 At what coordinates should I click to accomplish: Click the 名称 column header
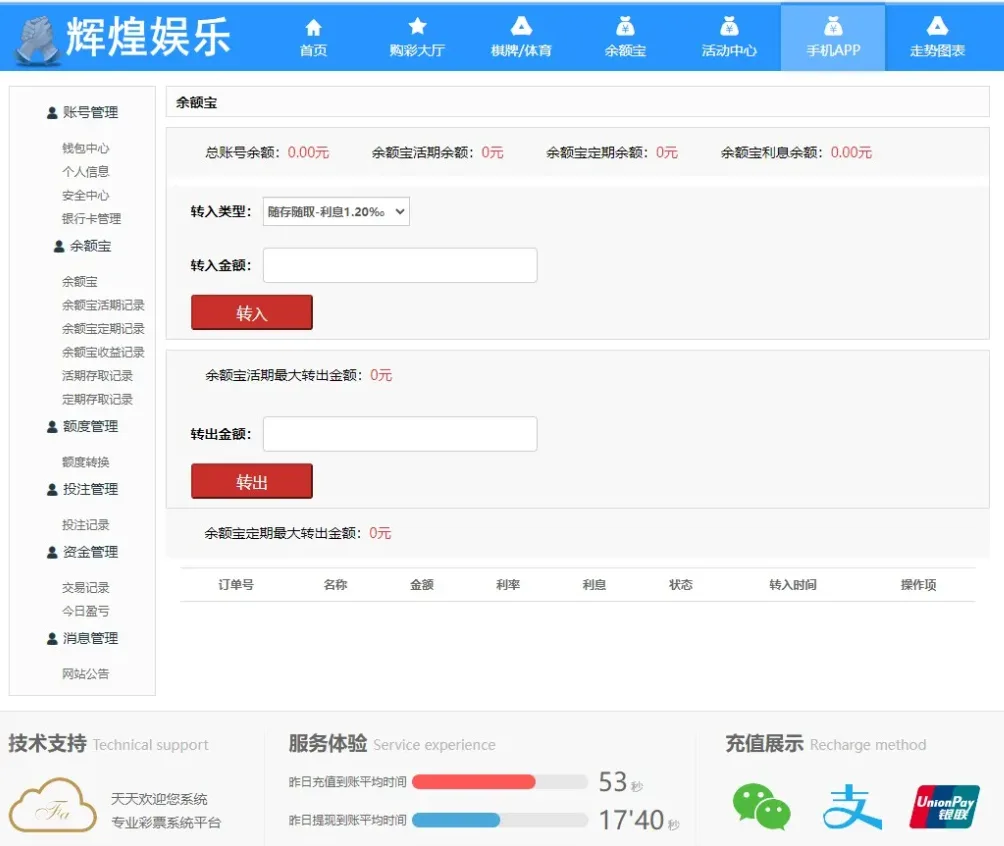[x=336, y=585]
